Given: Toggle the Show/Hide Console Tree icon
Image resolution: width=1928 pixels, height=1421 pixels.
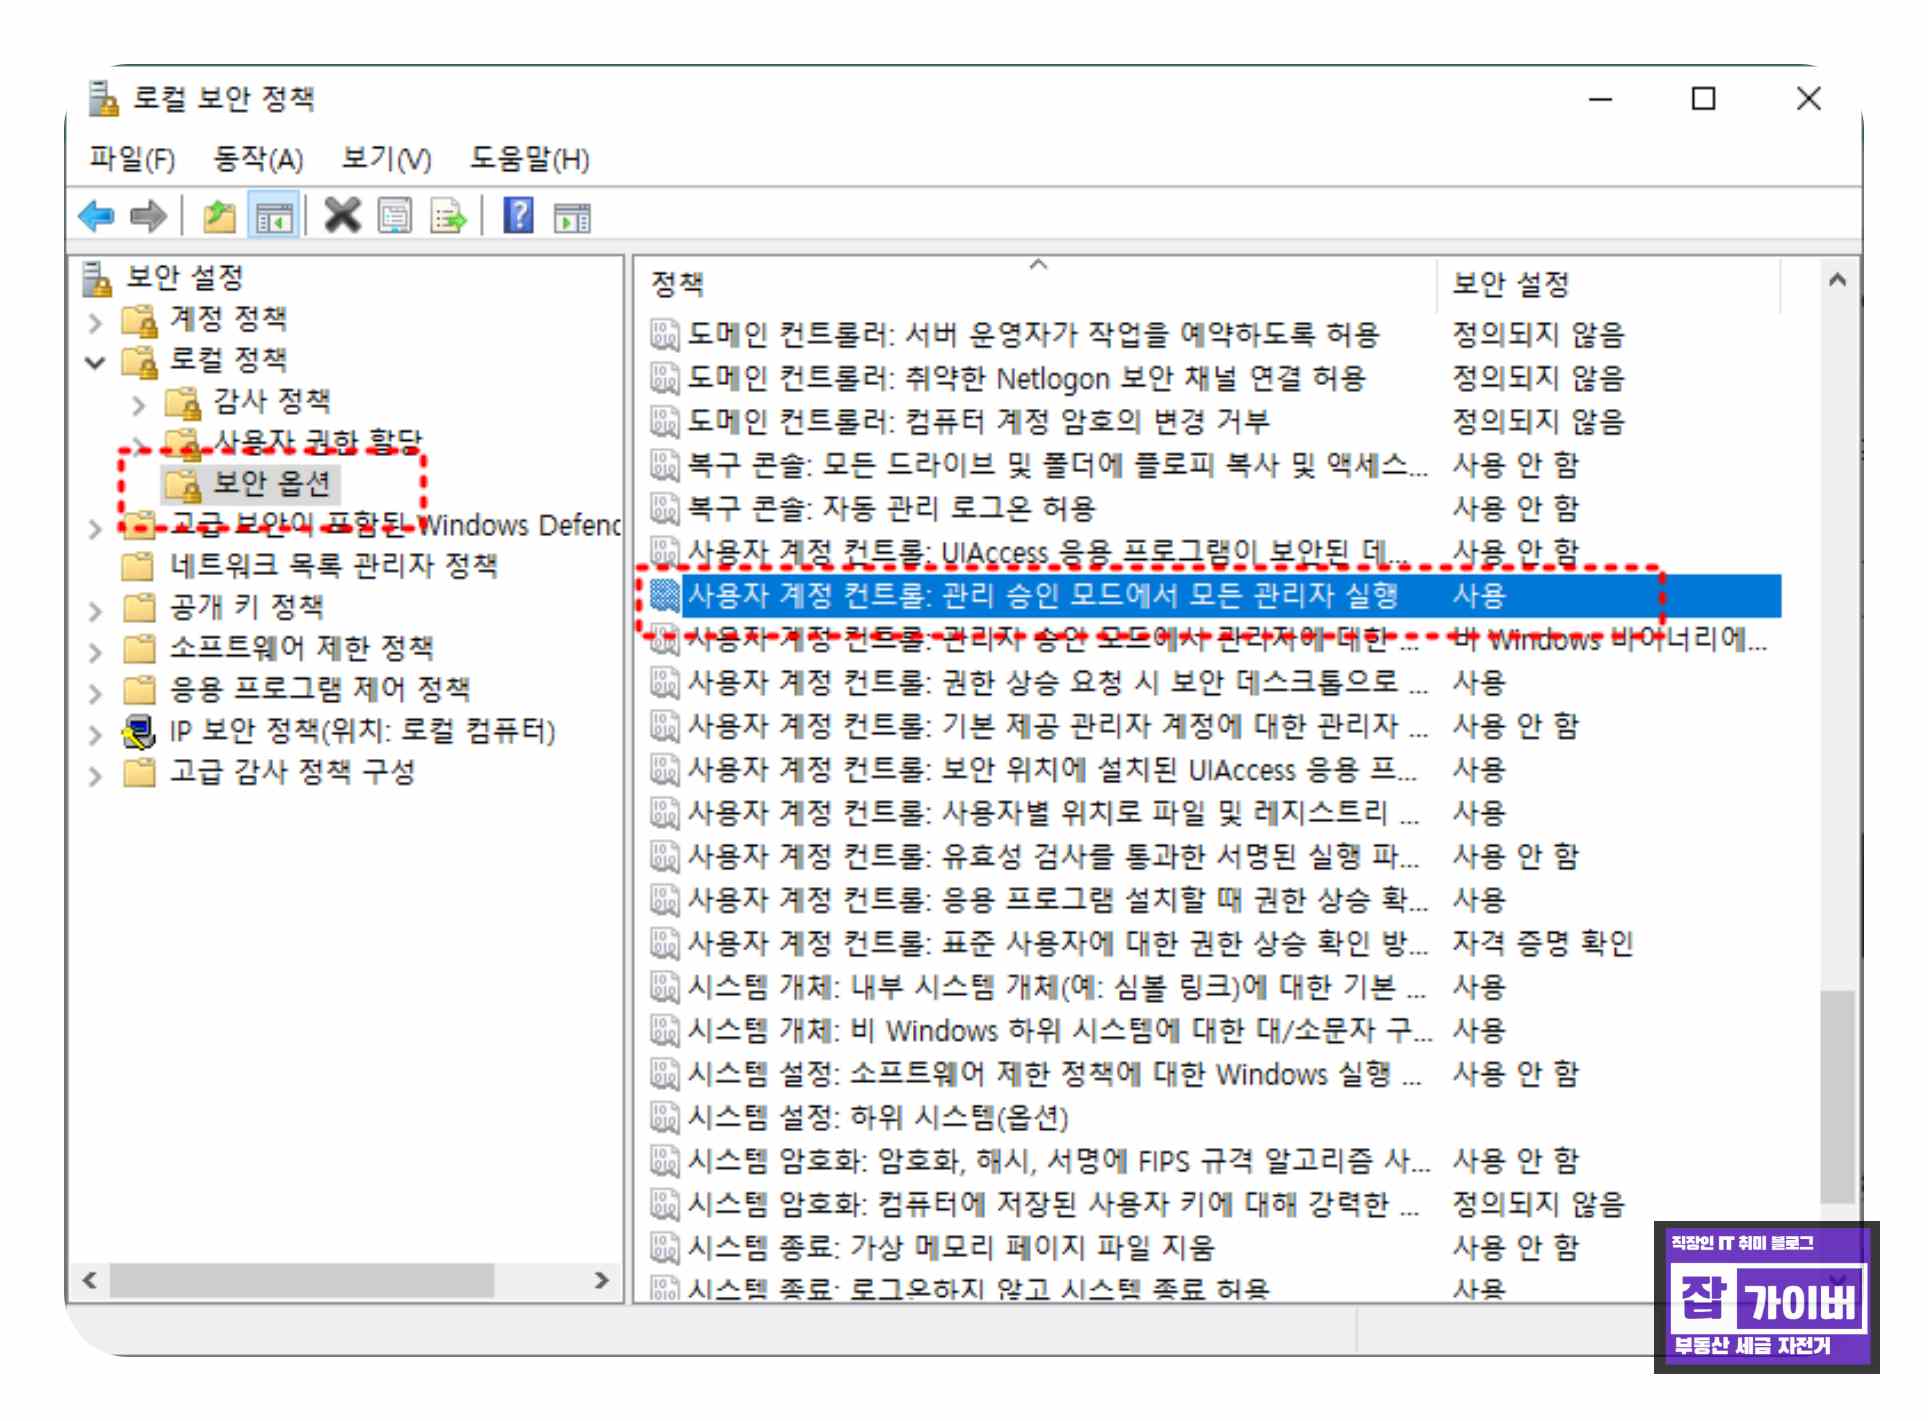Looking at the screenshot, I should click(x=273, y=215).
